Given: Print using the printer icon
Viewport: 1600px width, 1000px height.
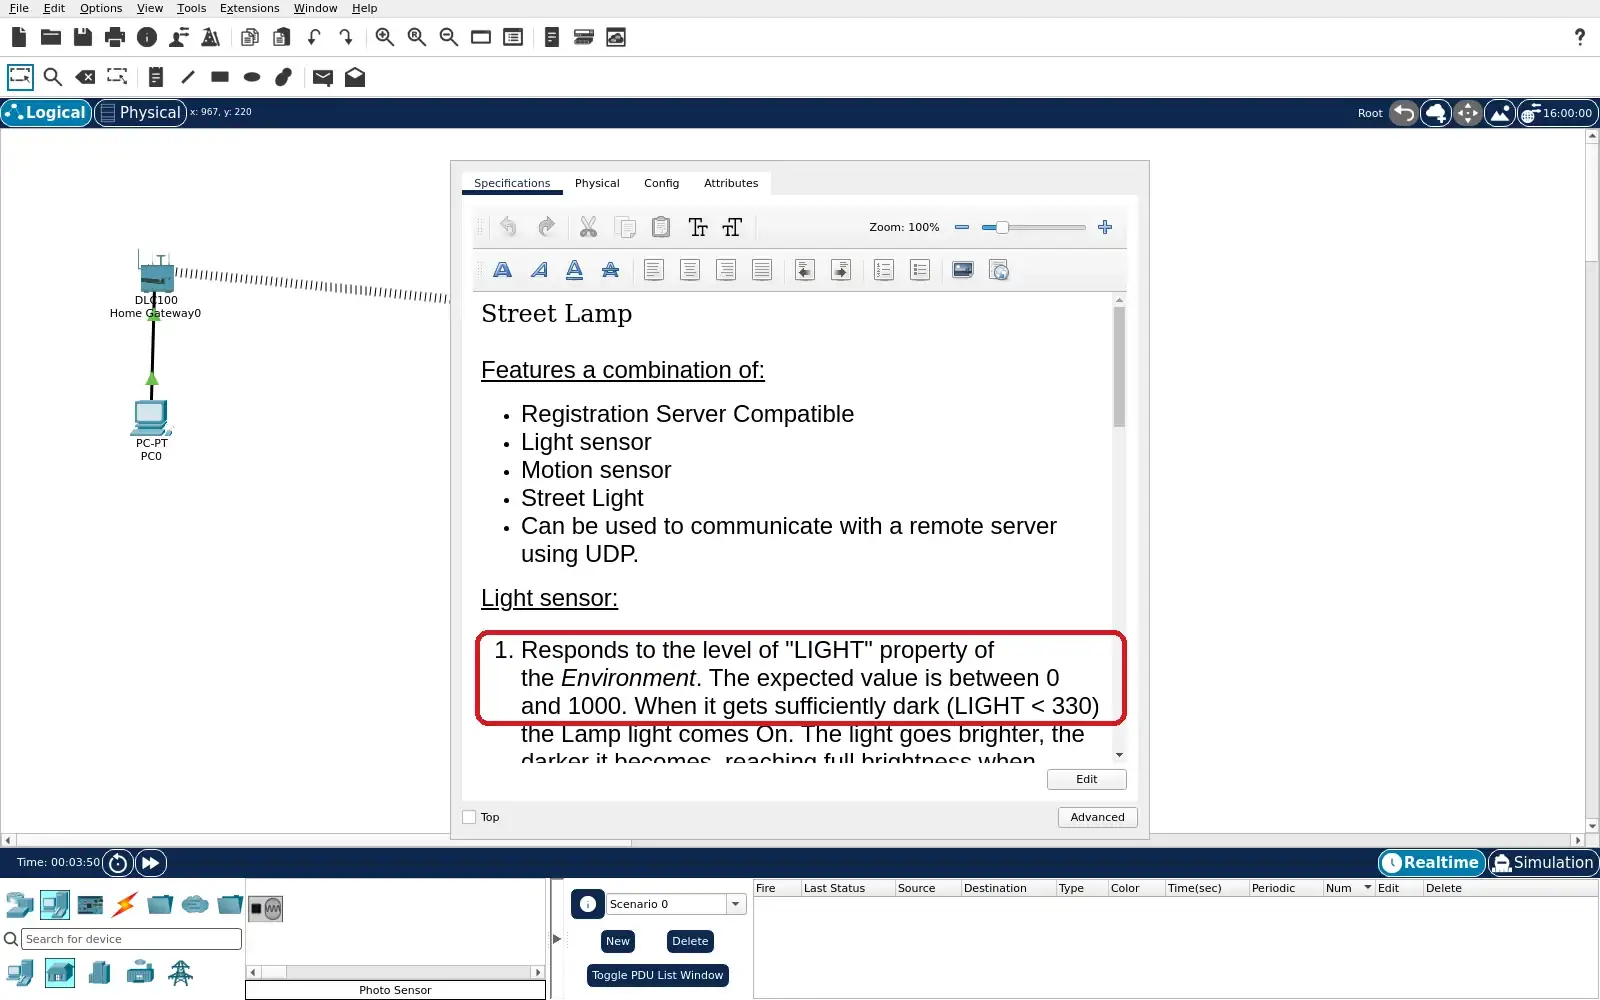Looking at the screenshot, I should tap(115, 37).
